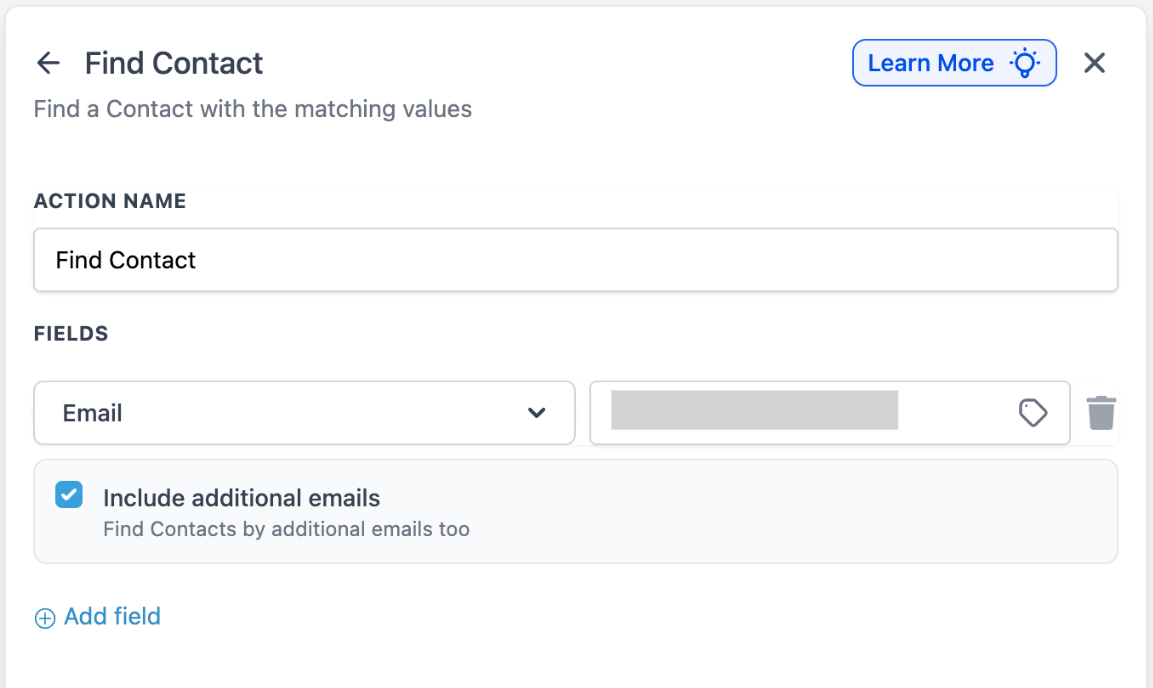The width and height of the screenshot is (1153, 688).
Task: Click the lightbulb icon in Learn More
Action: [1025, 63]
